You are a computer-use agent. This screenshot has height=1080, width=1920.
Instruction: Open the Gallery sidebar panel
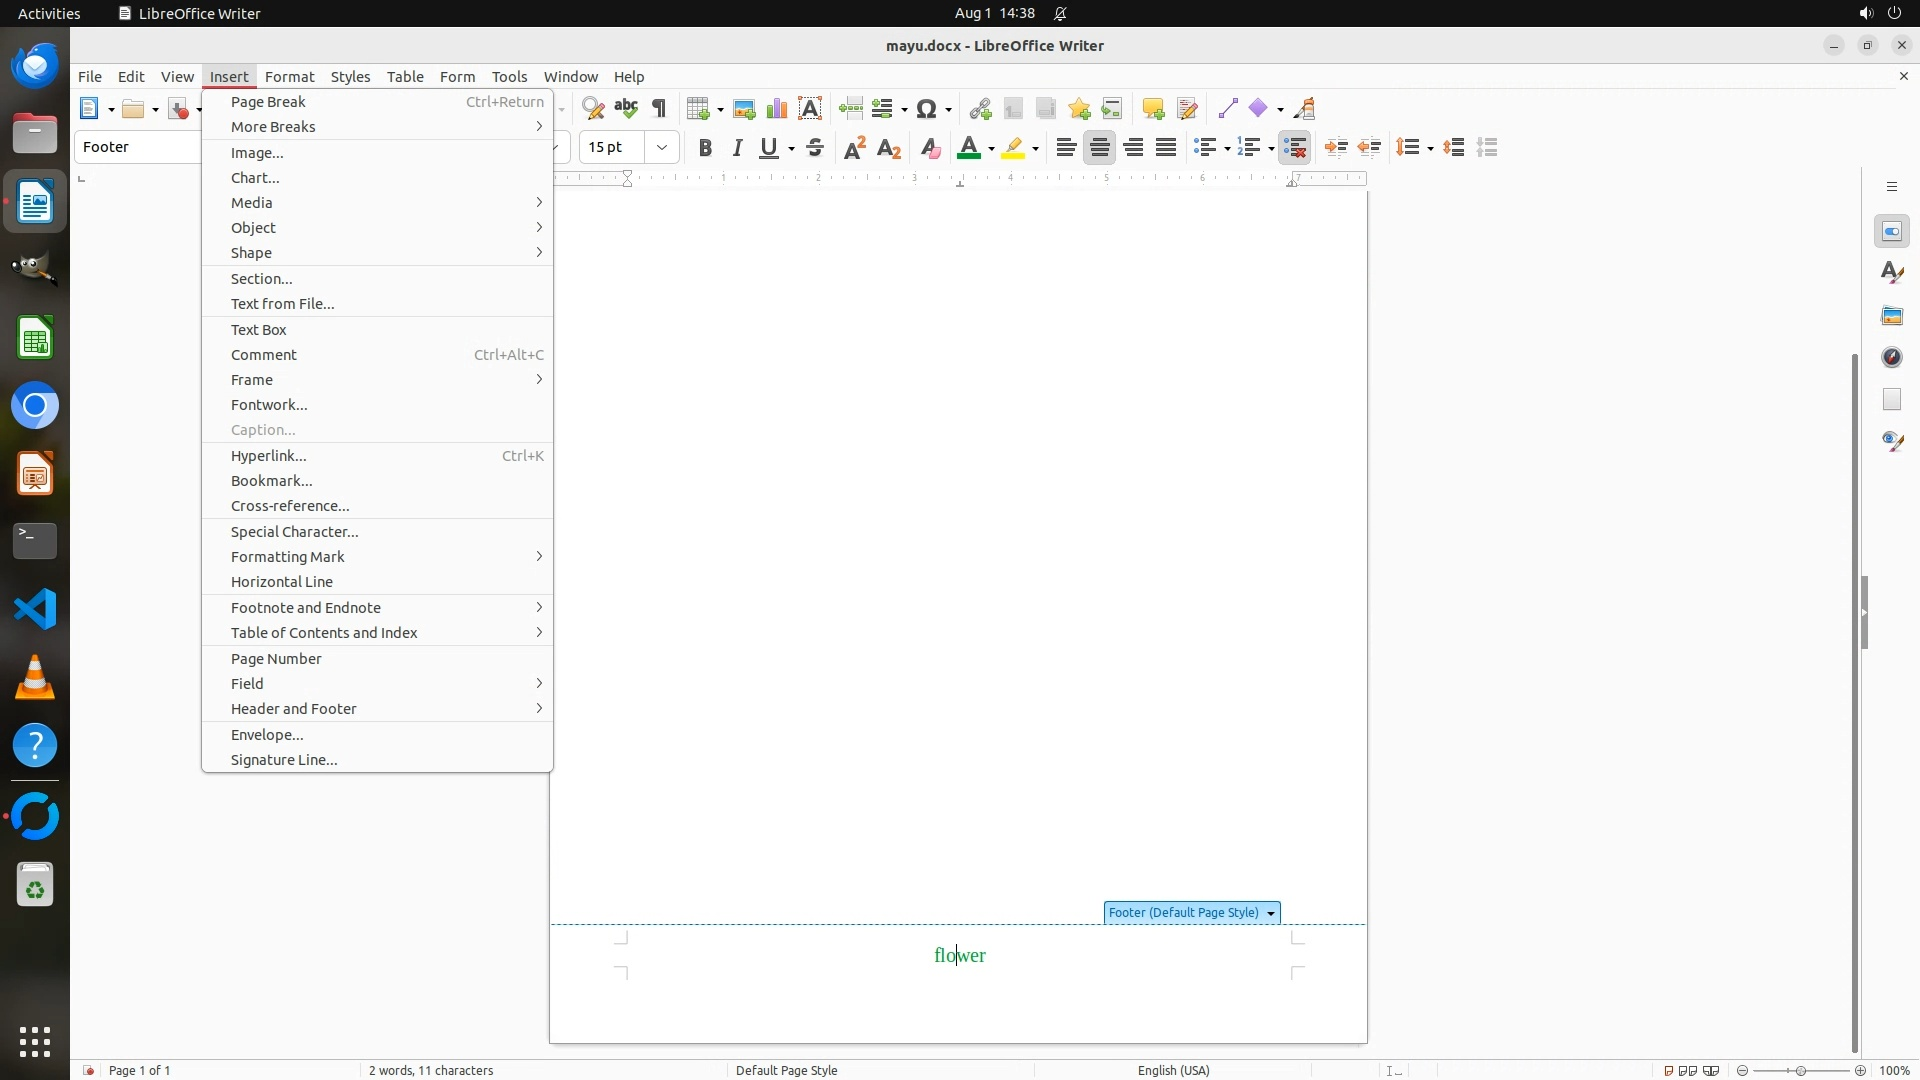pos(1892,315)
